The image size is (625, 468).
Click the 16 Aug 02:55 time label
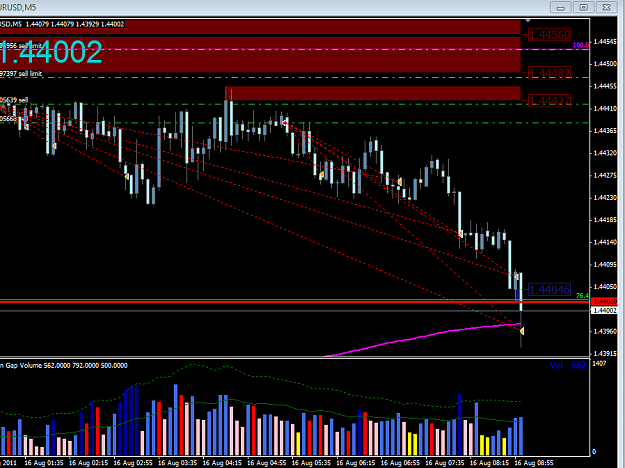133,463
